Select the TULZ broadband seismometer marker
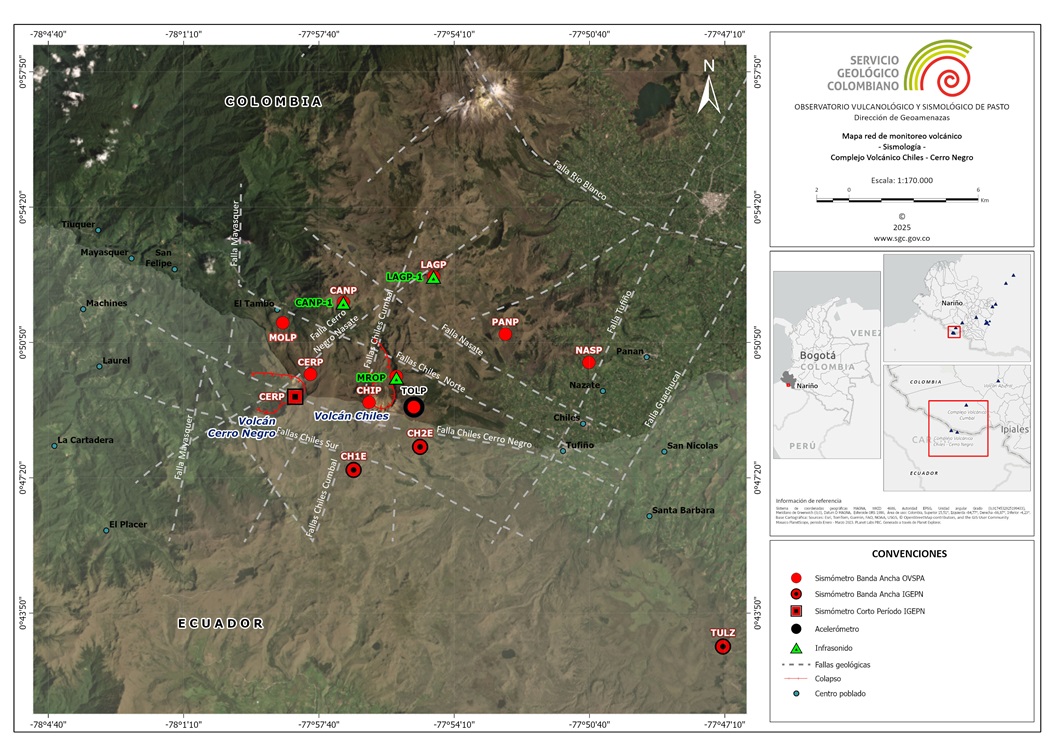1052x744 pixels. [x=723, y=648]
